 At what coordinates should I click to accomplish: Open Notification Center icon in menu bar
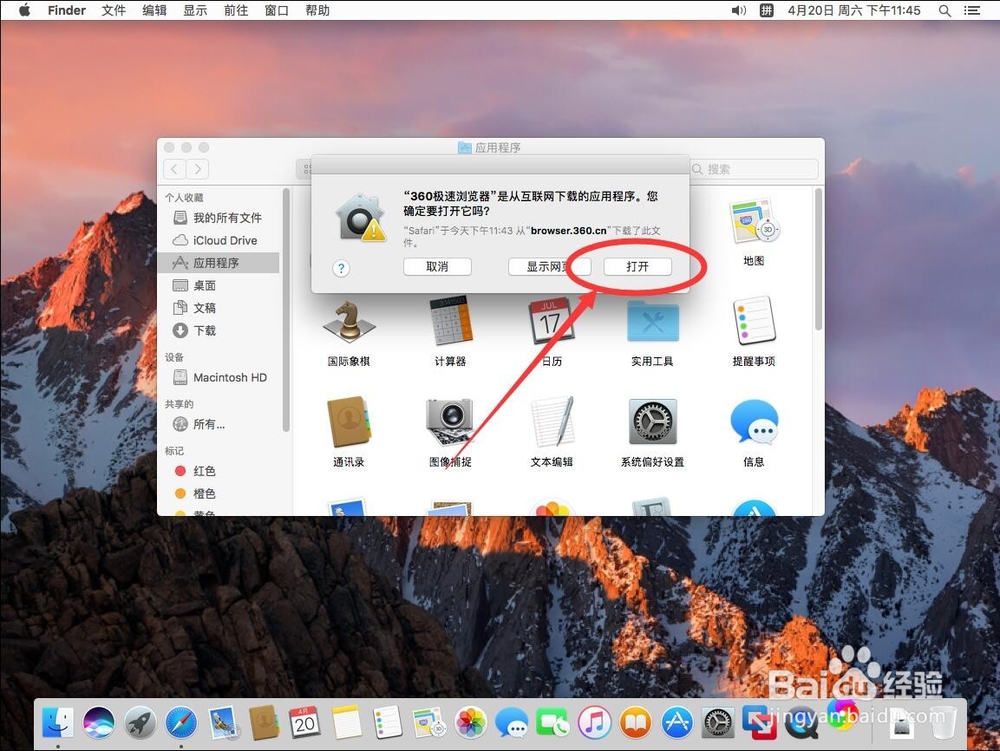[972, 10]
